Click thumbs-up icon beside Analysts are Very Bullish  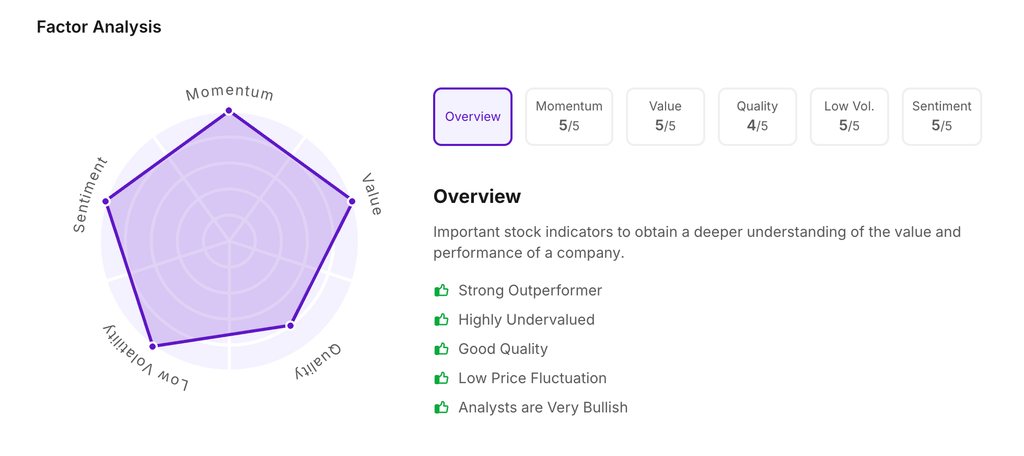(x=441, y=407)
